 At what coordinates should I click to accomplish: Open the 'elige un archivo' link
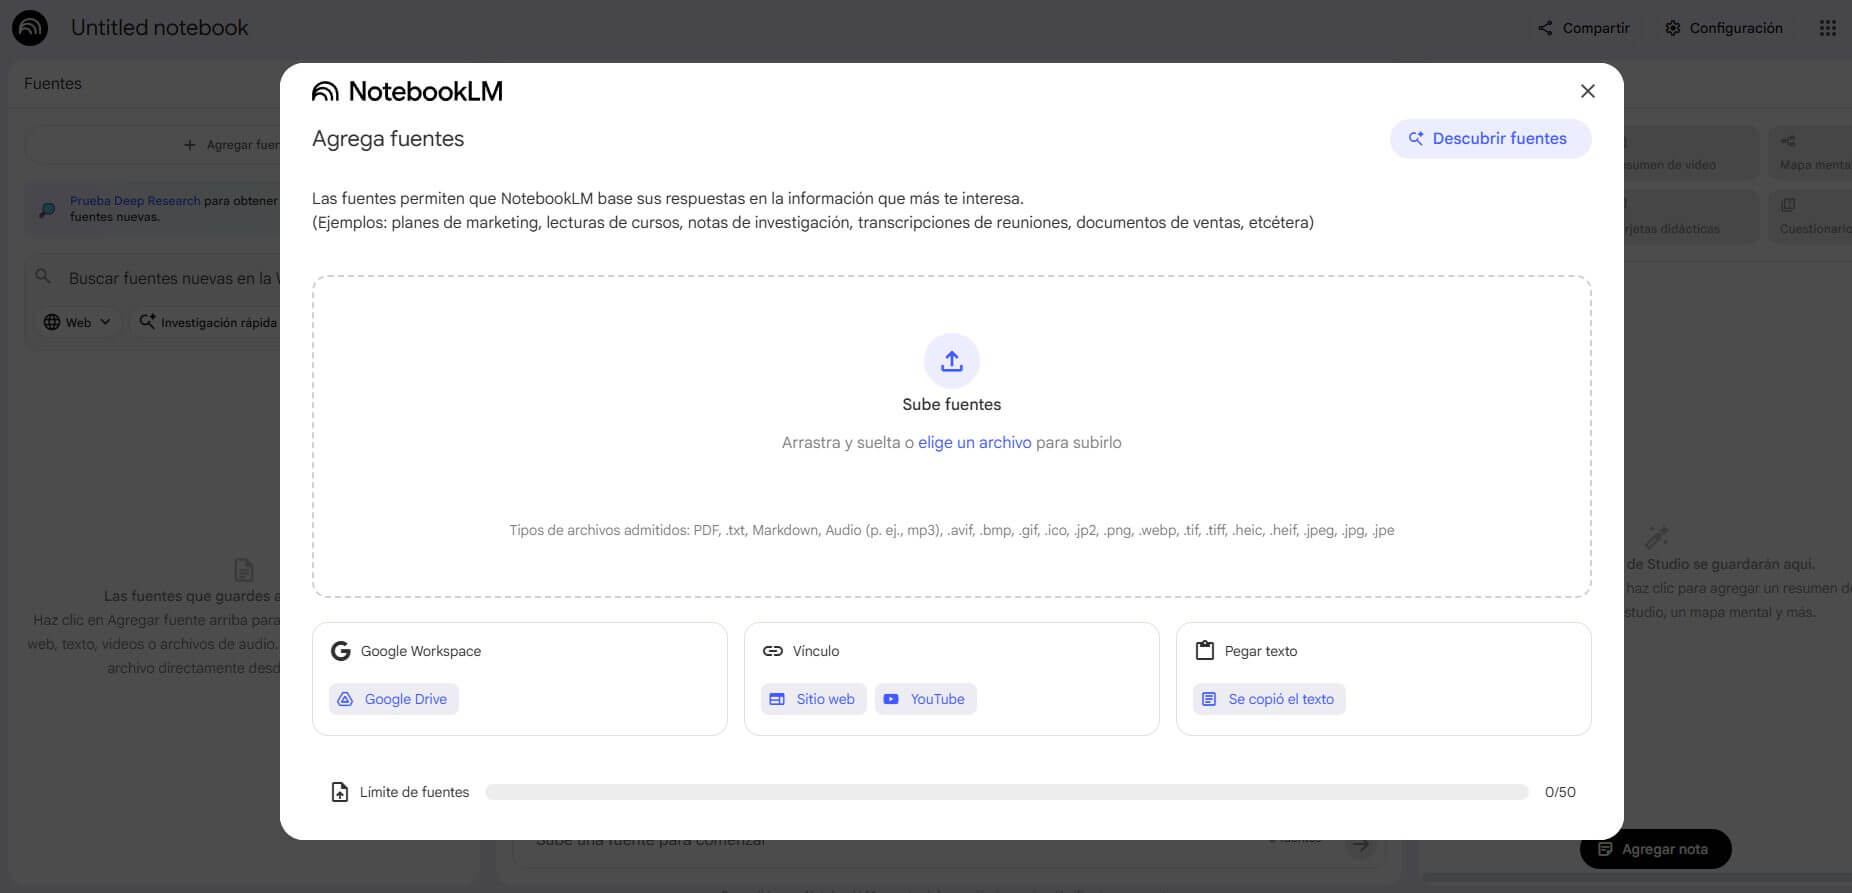tap(975, 442)
